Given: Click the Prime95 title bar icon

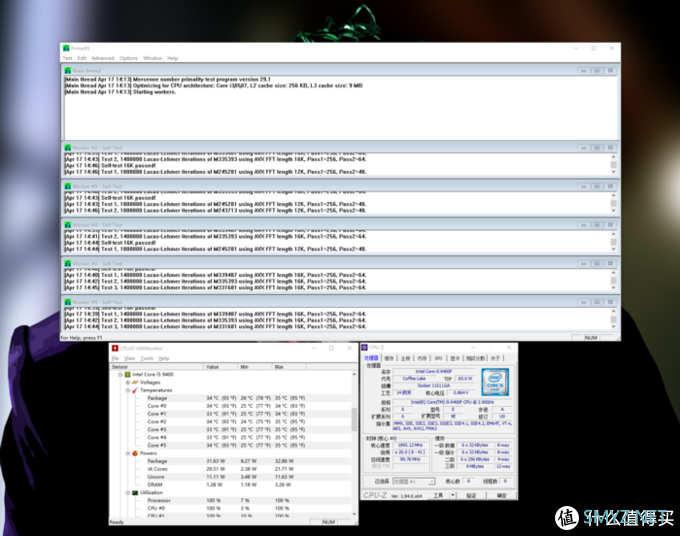Looking at the screenshot, I should [x=66, y=48].
